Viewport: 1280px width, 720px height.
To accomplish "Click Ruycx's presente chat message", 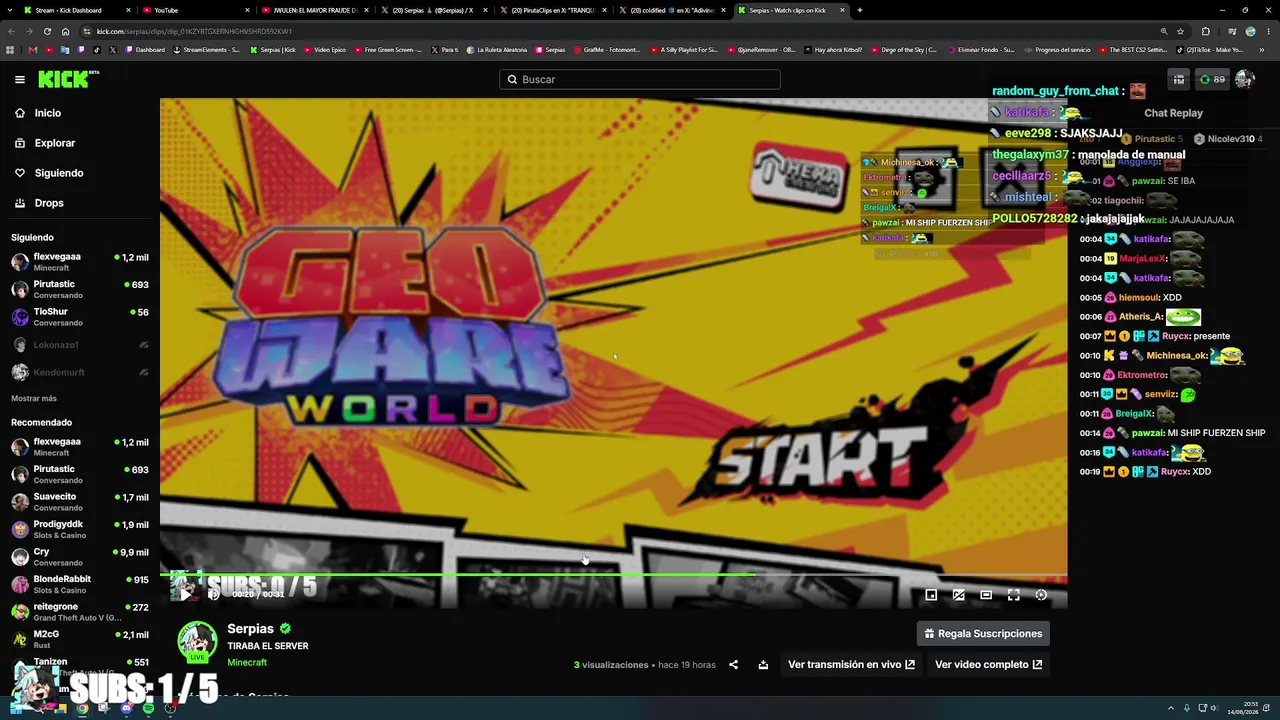I will click(1155, 336).
